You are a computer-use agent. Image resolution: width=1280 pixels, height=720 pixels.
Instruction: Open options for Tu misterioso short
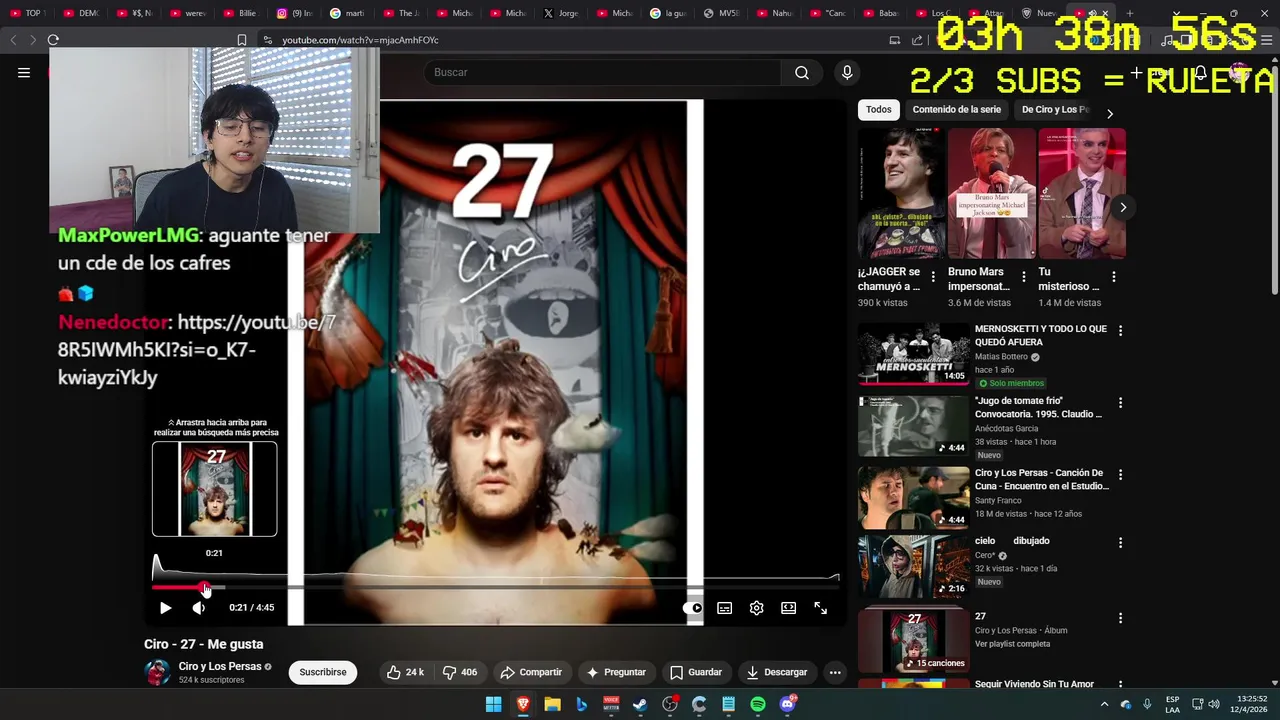[1113, 277]
